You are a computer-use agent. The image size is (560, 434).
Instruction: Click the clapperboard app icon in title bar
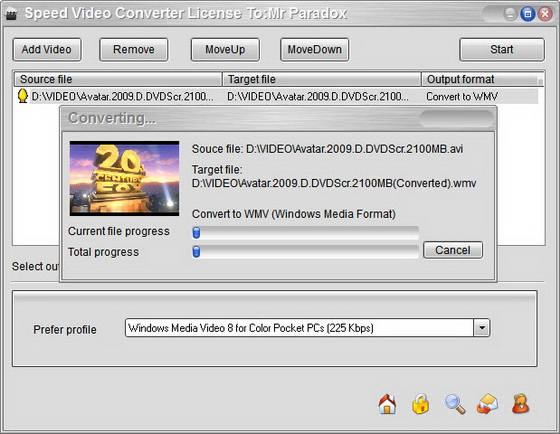click(11, 14)
